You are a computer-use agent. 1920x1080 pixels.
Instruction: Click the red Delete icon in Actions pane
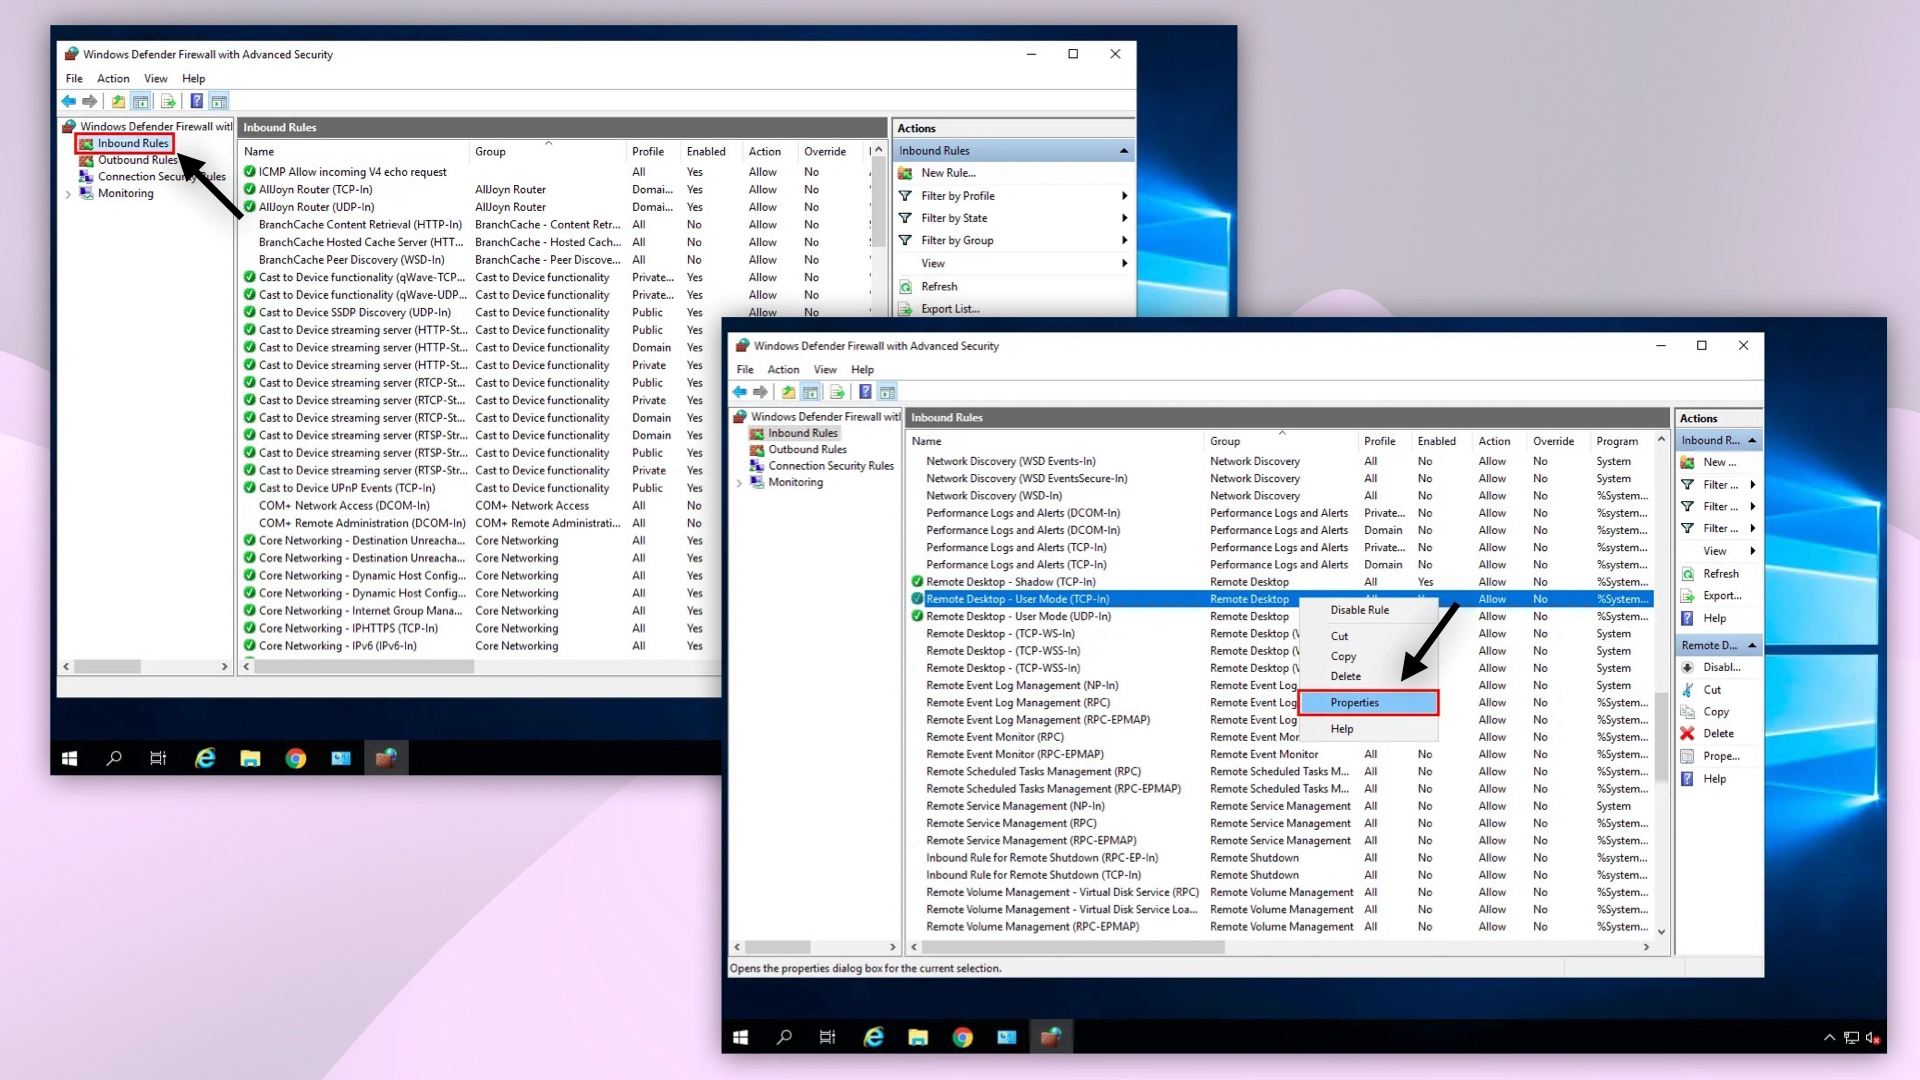click(x=1688, y=734)
